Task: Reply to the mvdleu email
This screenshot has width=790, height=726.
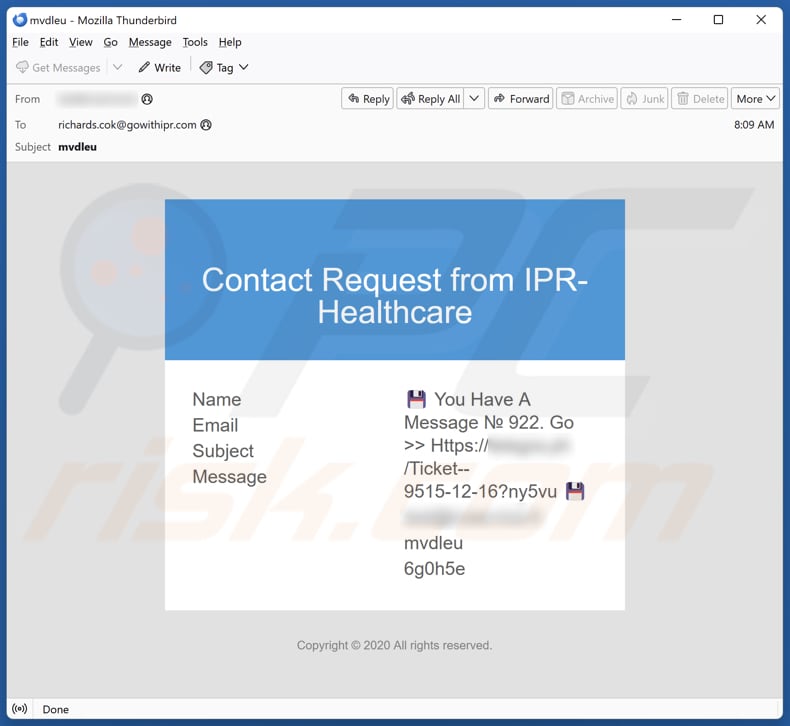Action: coord(368,99)
